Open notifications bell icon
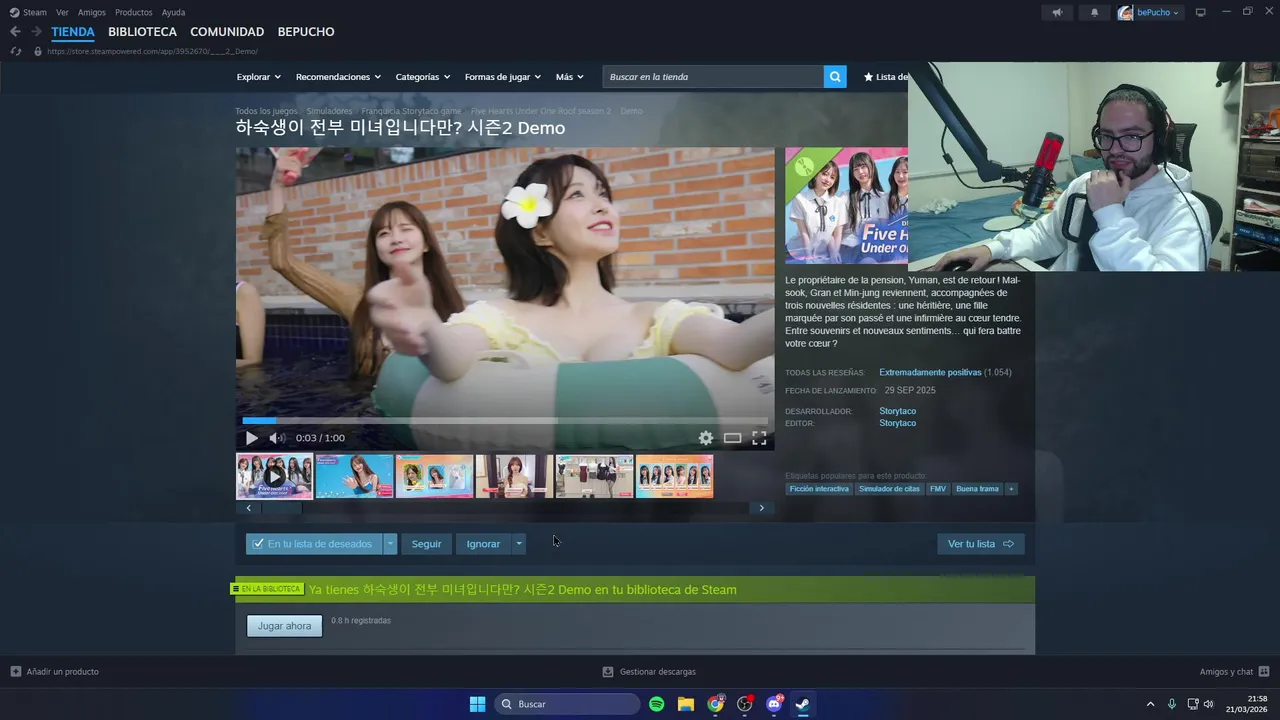 [1094, 12]
